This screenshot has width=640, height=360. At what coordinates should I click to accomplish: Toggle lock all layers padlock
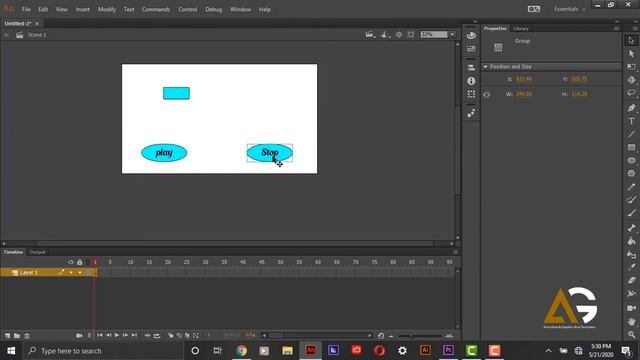(x=80, y=262)
